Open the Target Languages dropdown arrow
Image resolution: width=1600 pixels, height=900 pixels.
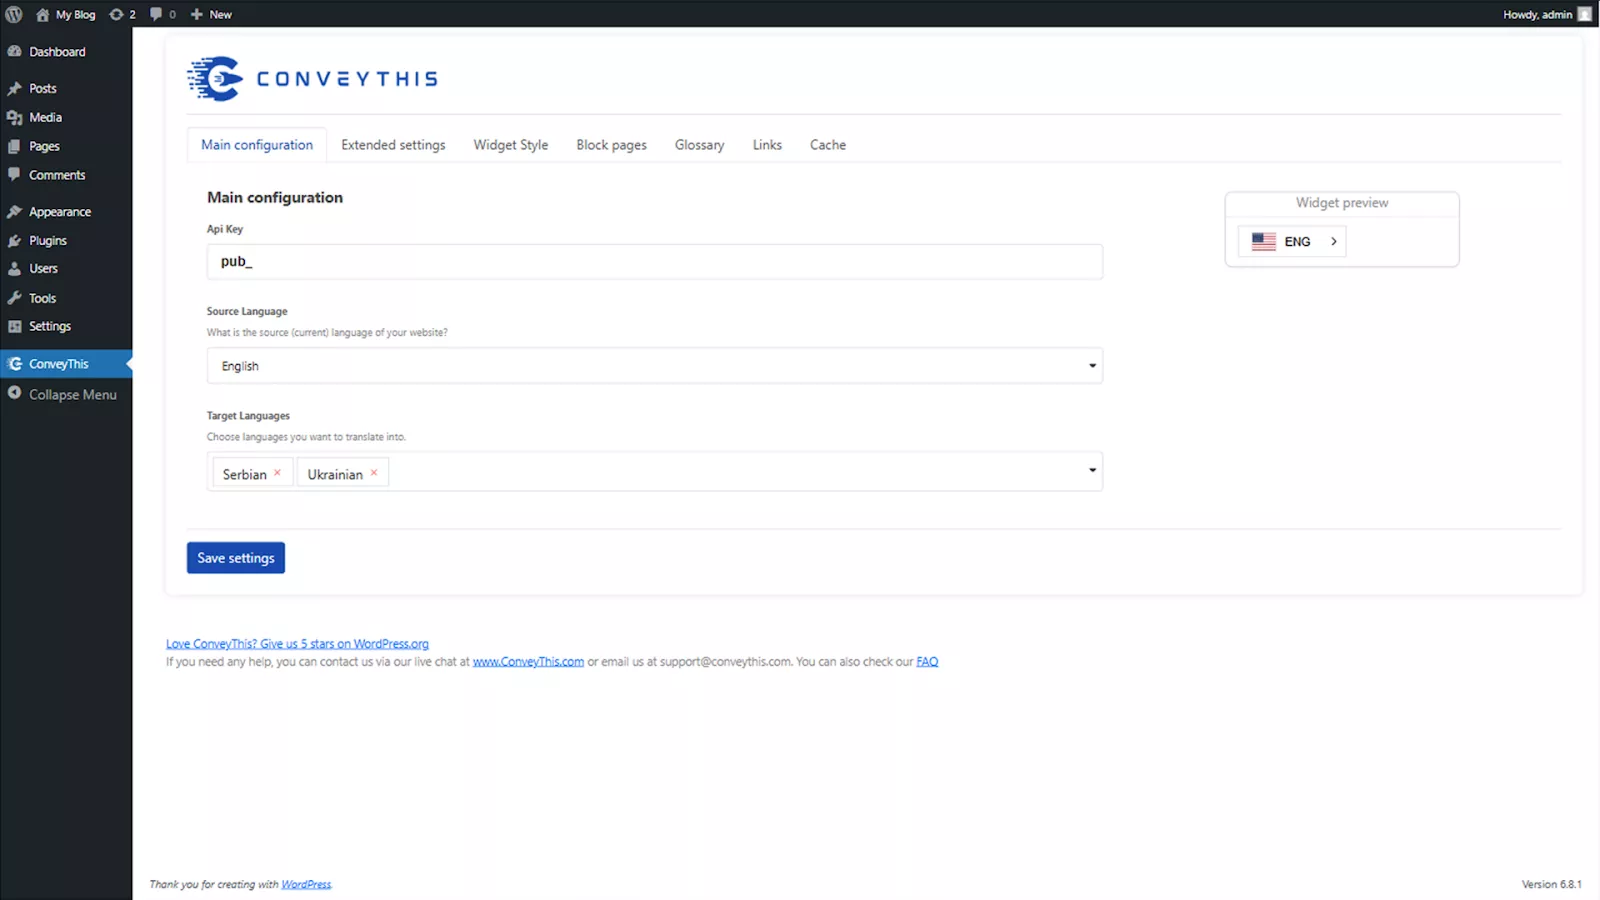pyautogui.click(x=1092, y=470)
